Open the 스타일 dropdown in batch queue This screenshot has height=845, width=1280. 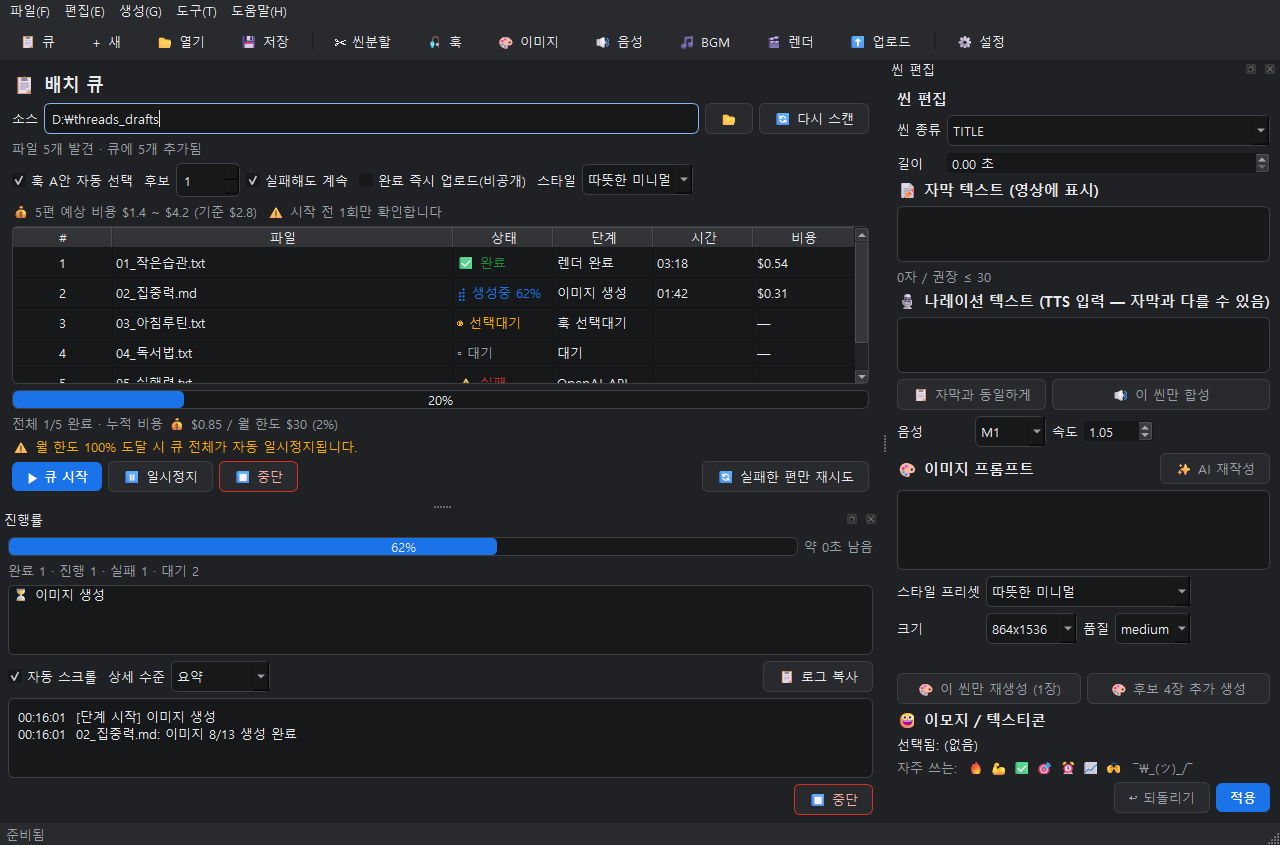637,180
